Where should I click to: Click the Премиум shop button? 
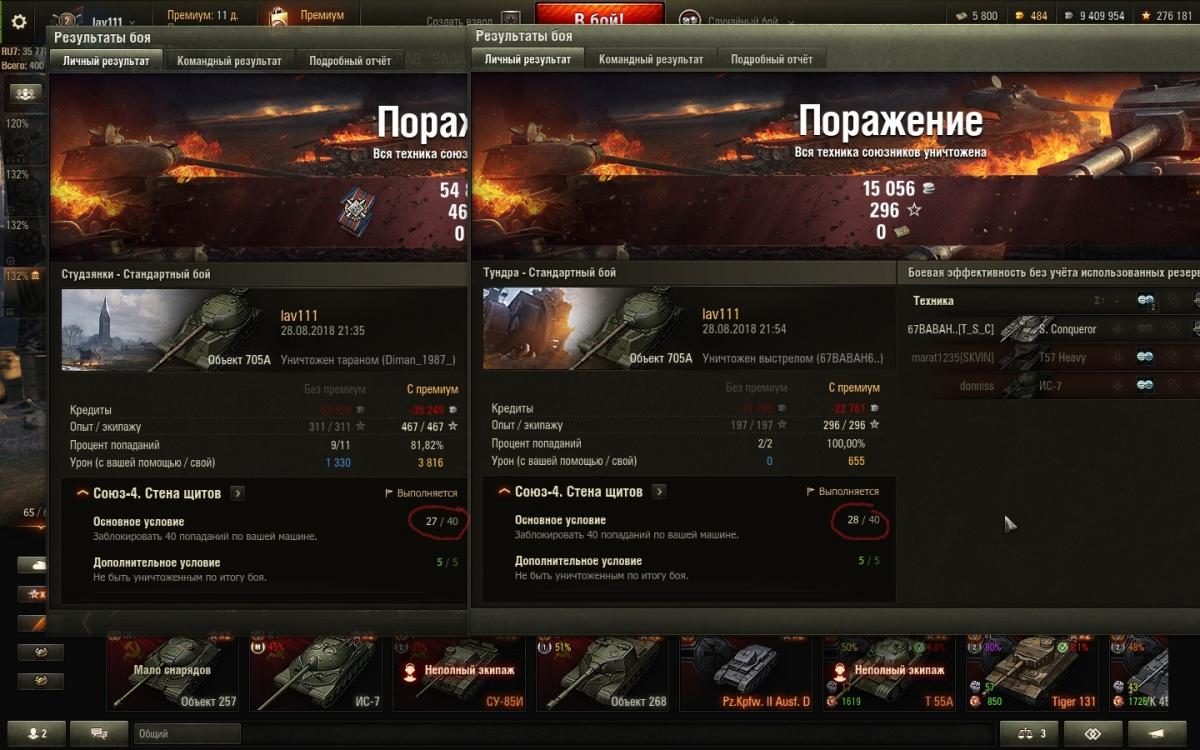click(x=309, y=16)
